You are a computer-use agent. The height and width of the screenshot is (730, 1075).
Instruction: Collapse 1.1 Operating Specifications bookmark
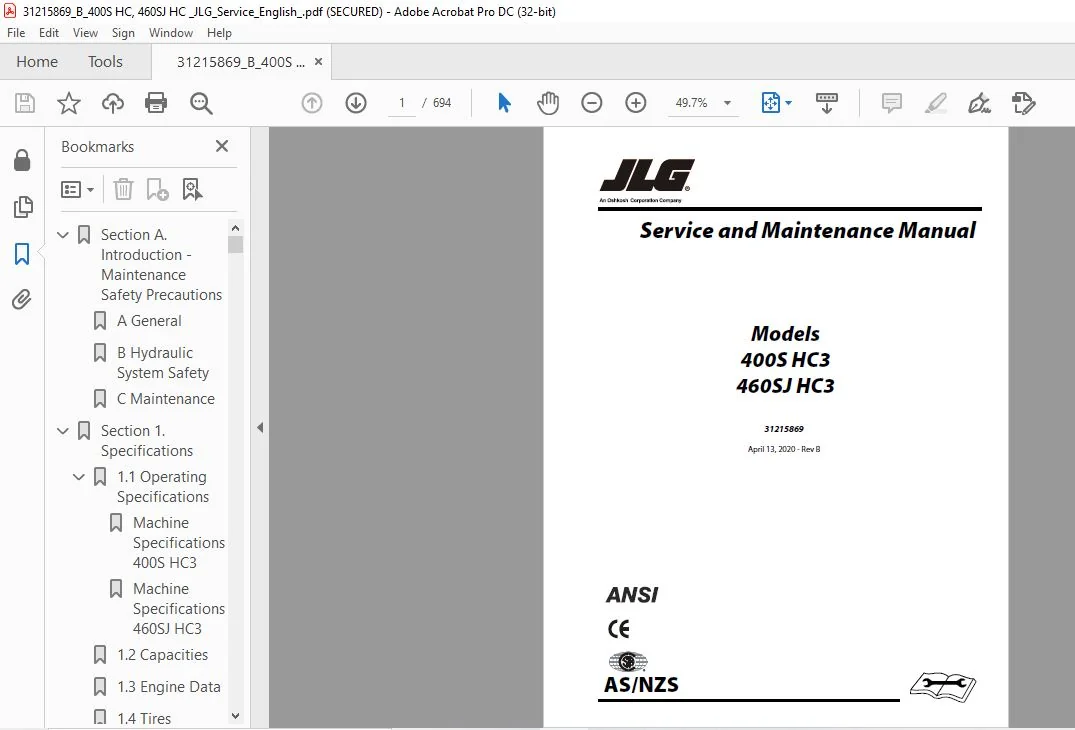[x=79, y=477]
